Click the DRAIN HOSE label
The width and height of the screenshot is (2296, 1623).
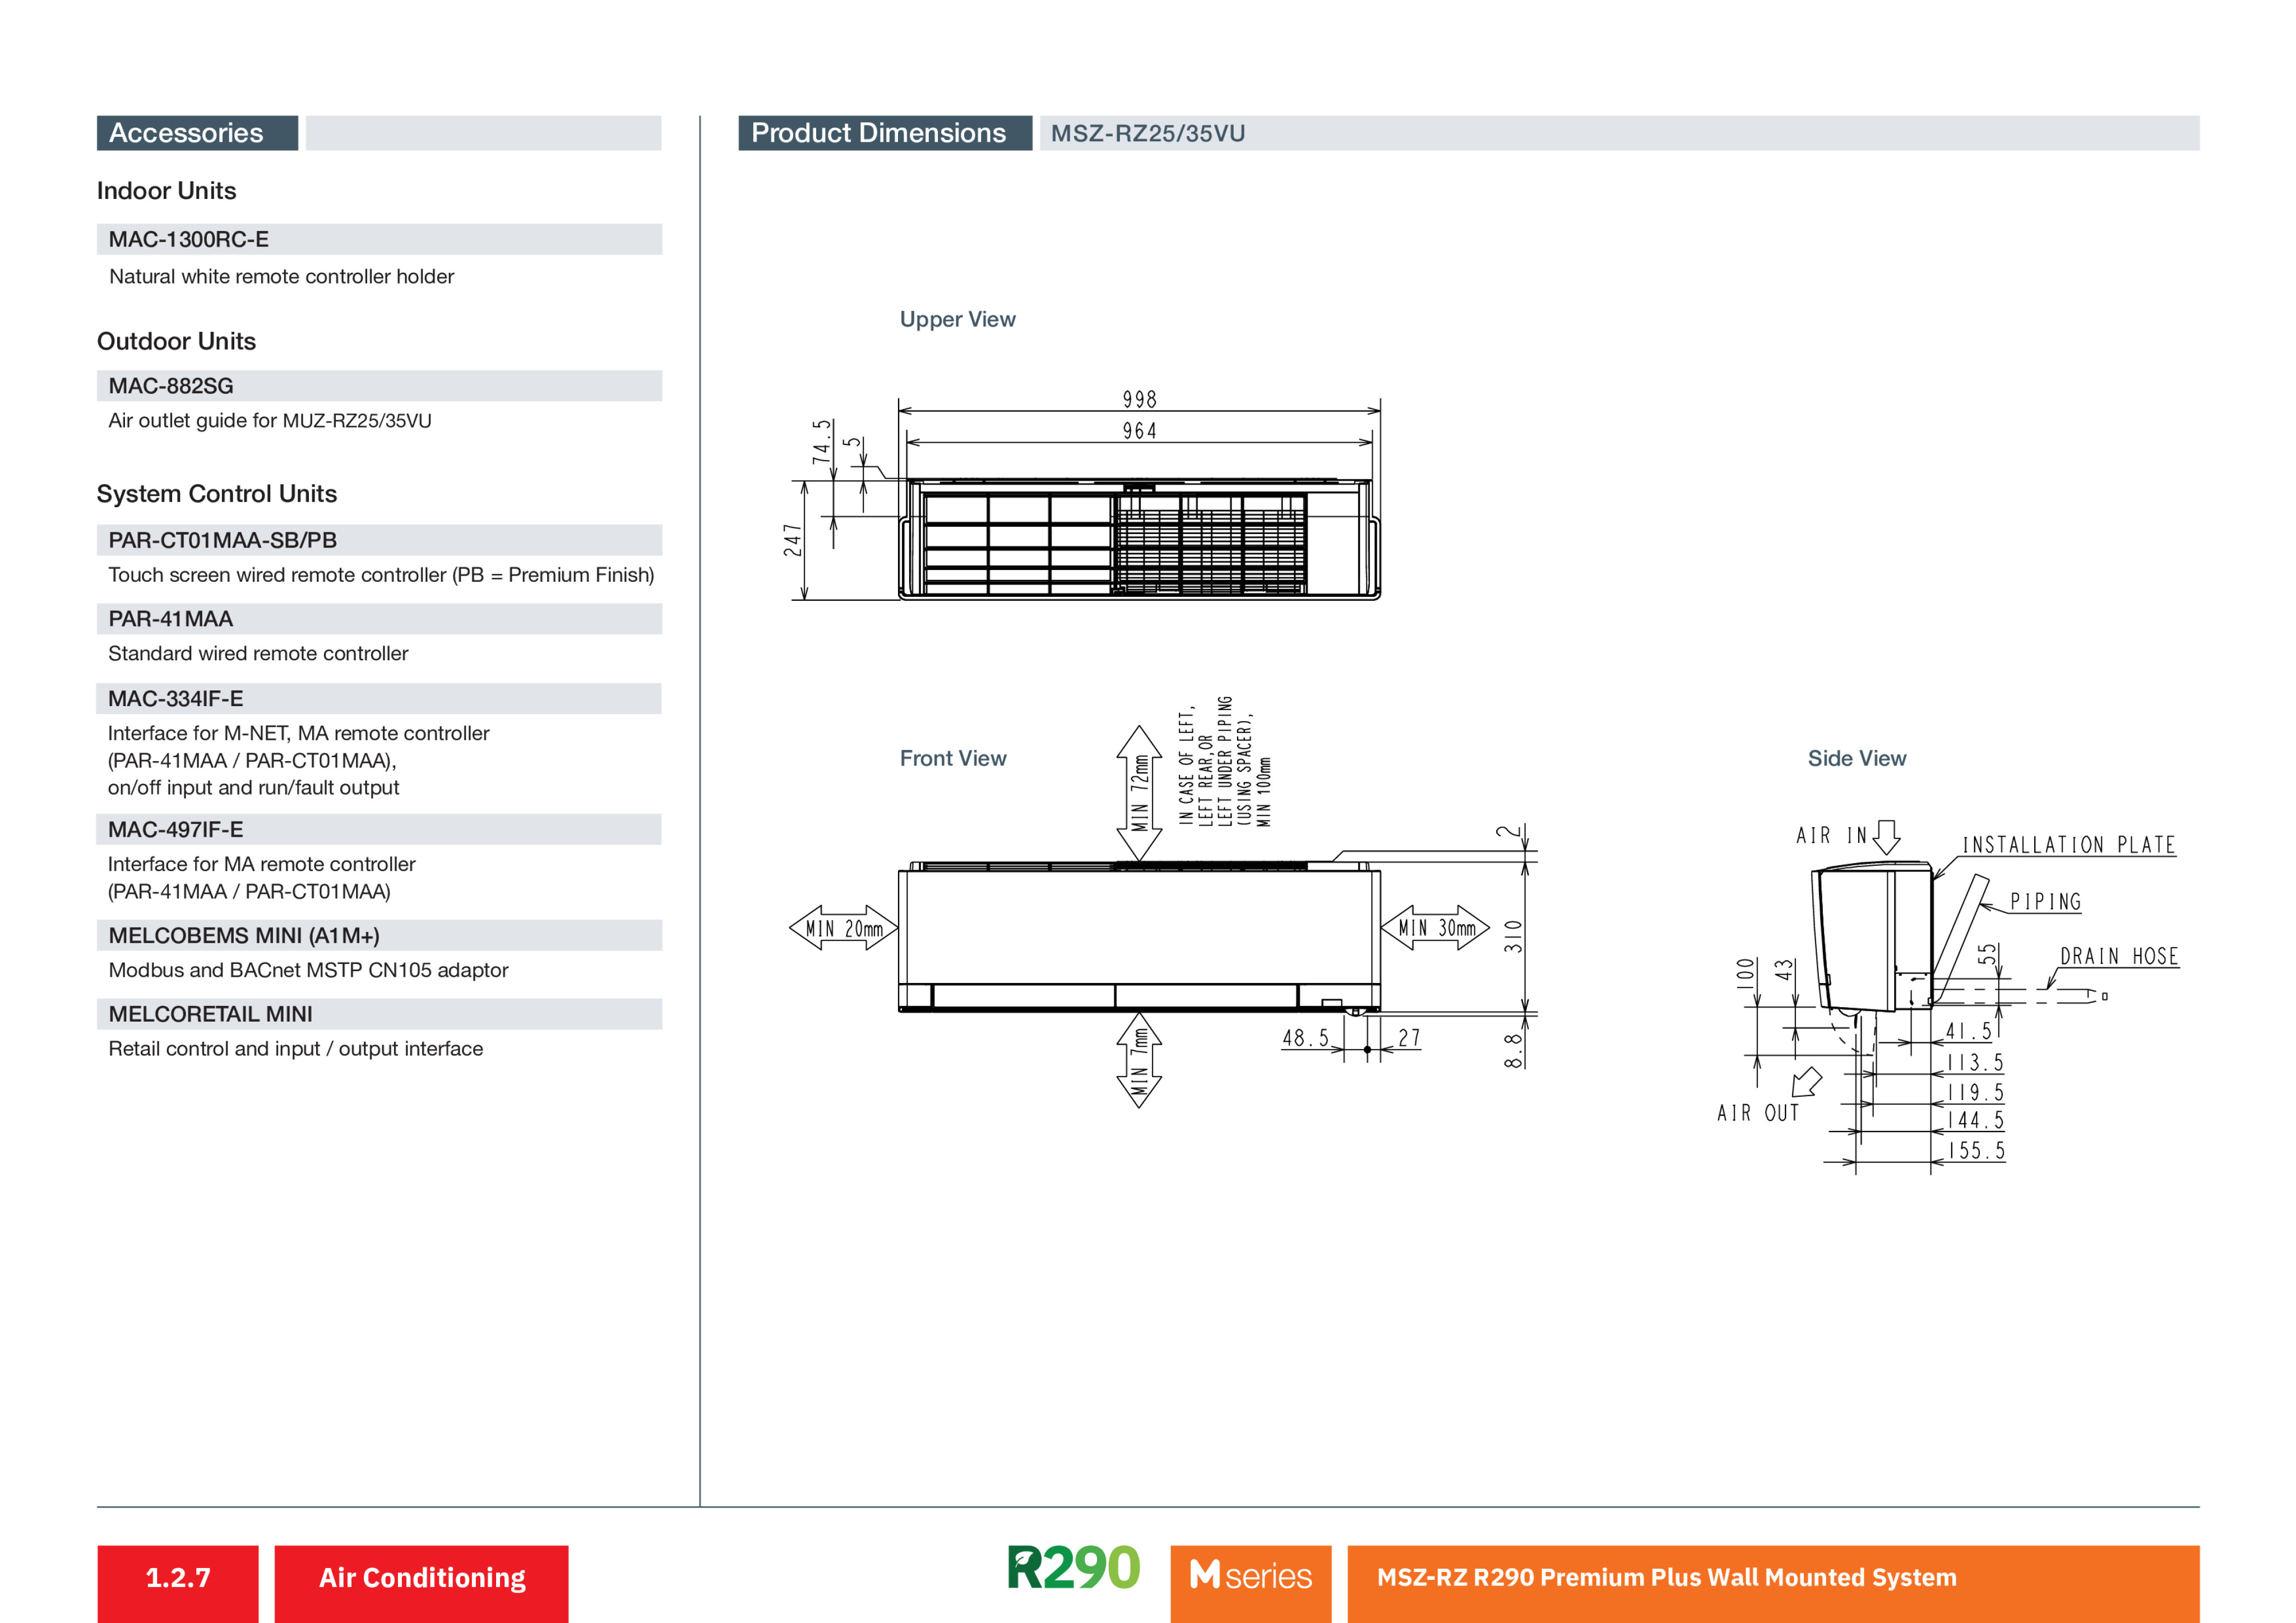point(2119,956)
